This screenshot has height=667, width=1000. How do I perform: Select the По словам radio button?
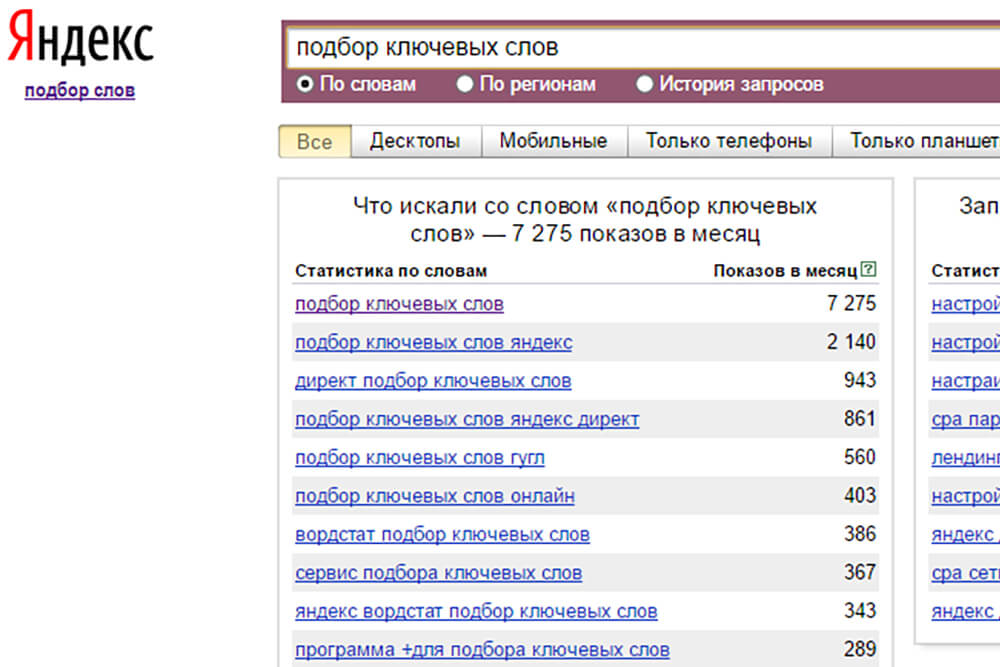pyautogui.click(x=305, y=84)
